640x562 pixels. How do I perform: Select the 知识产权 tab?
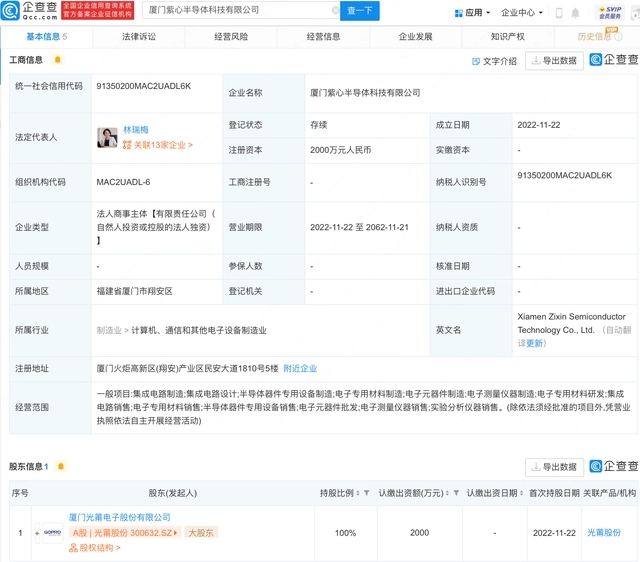pos(508,37)
